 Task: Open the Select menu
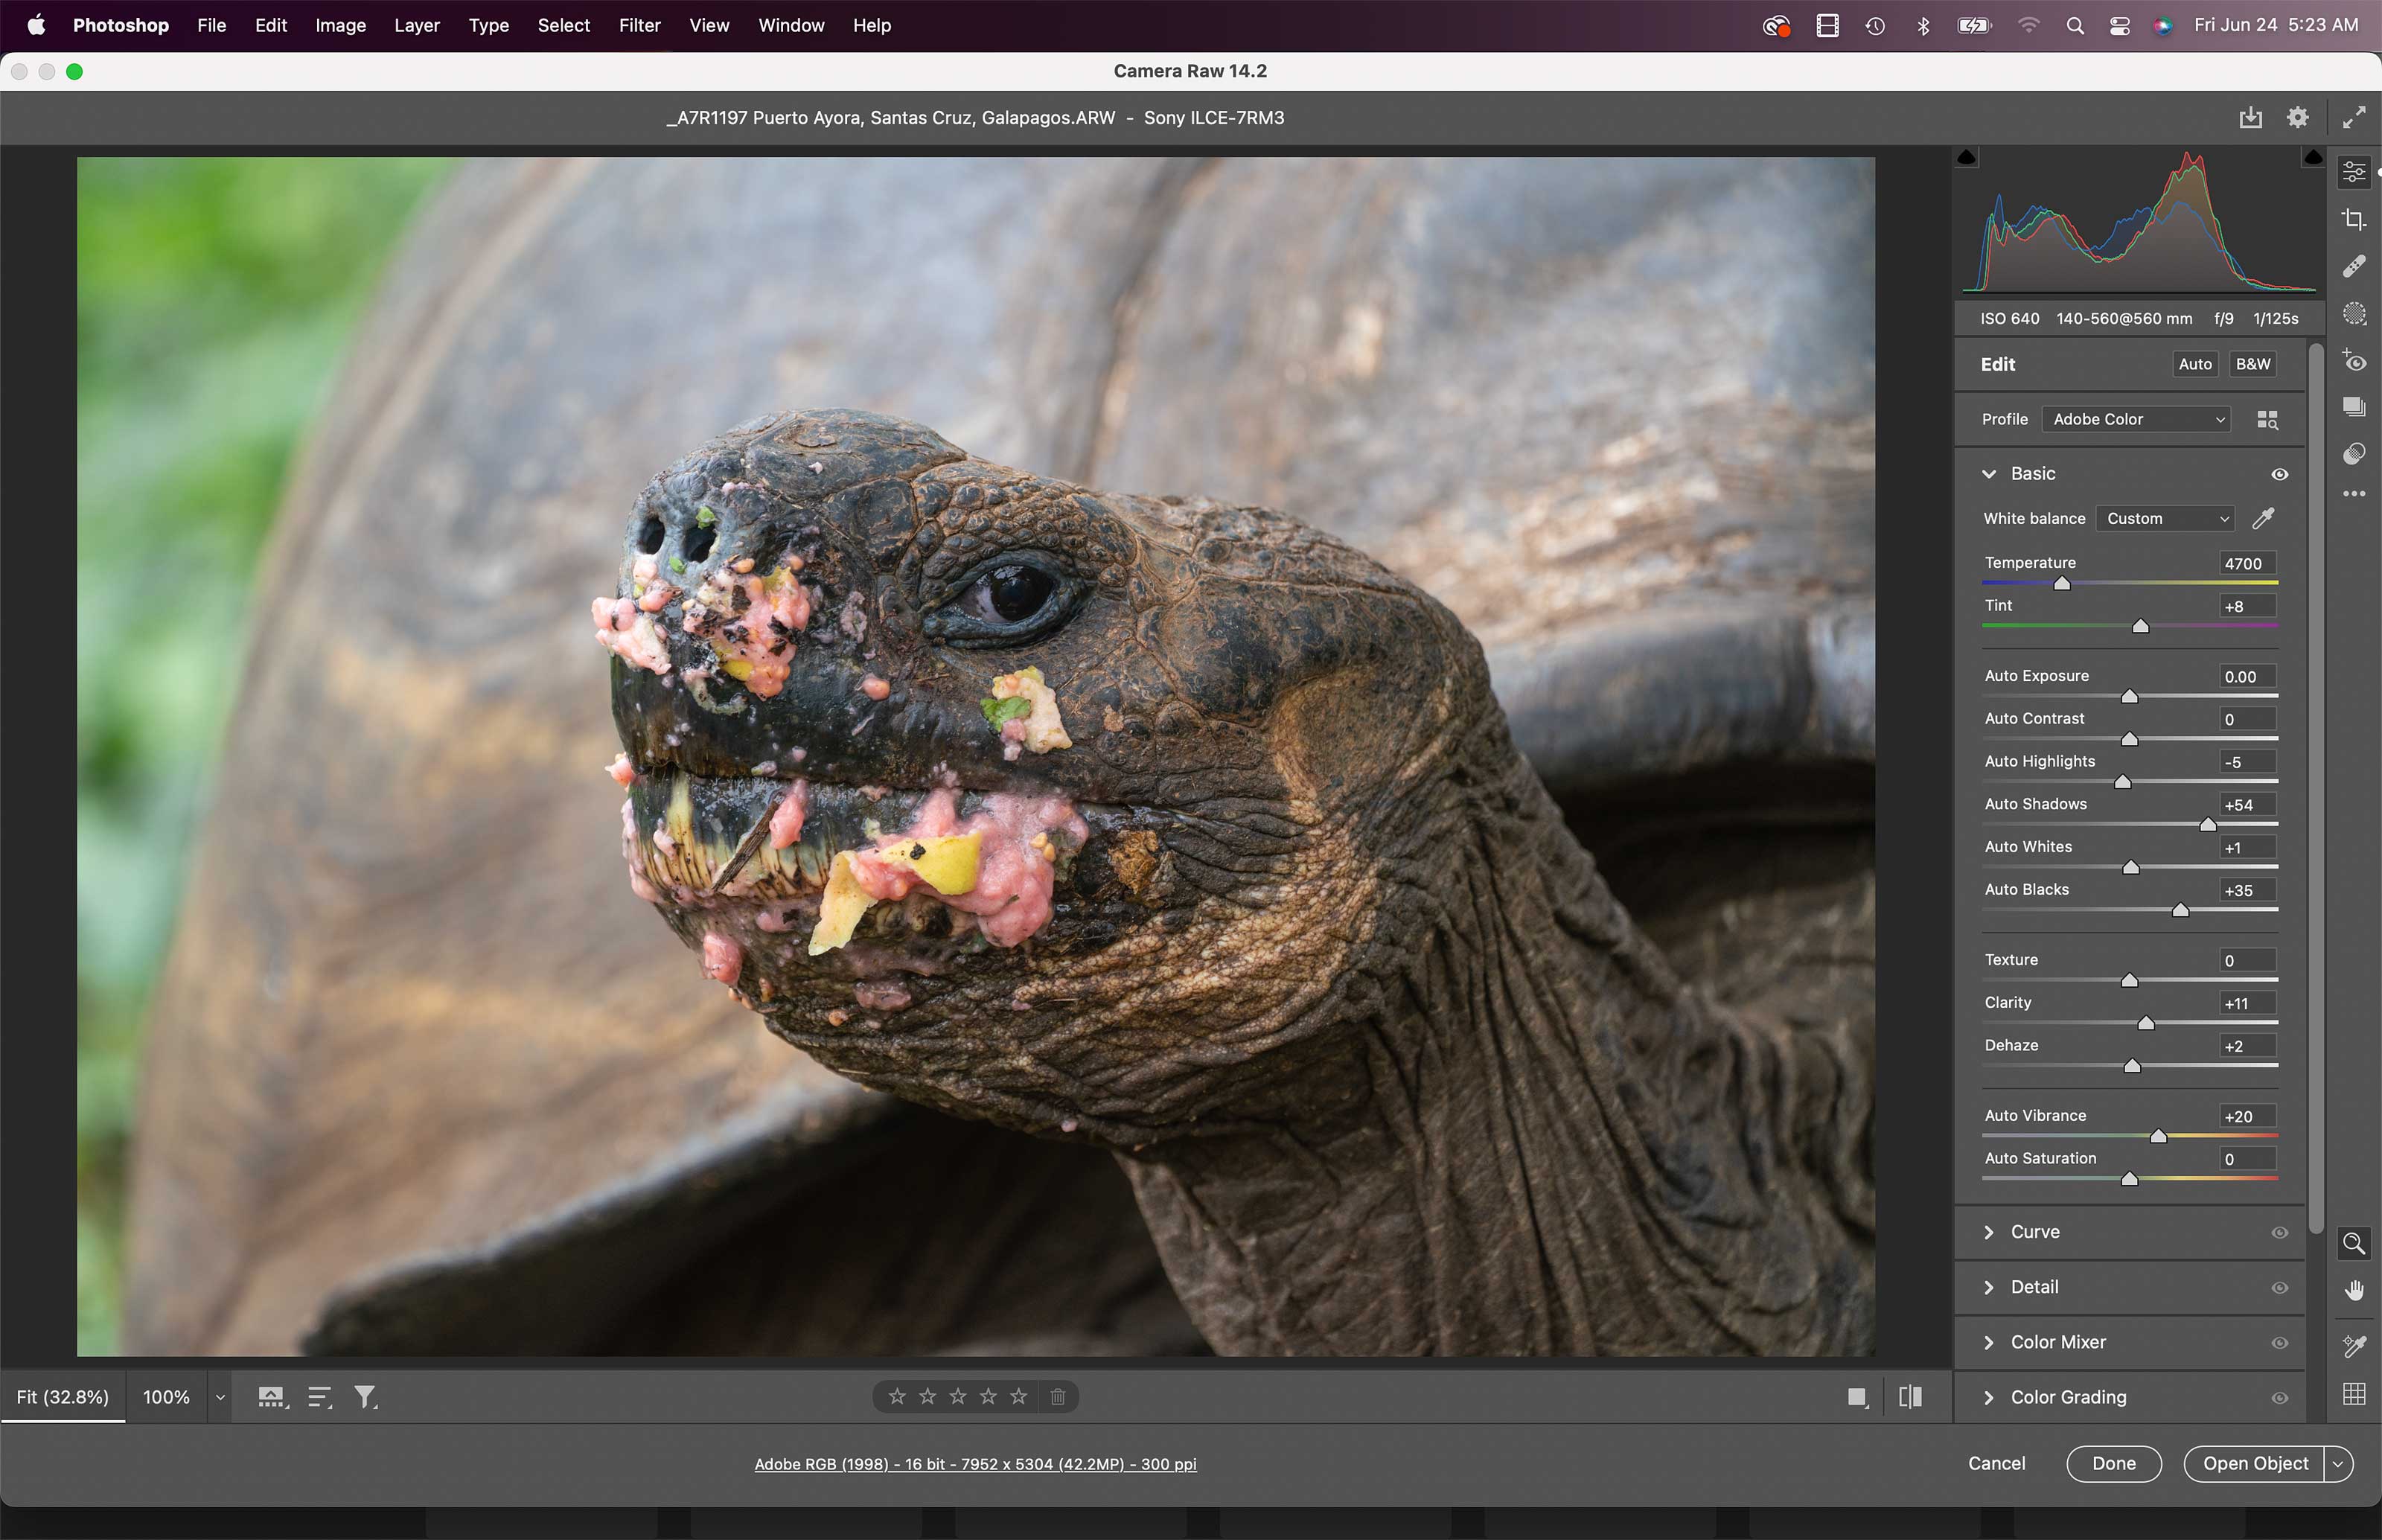[x=563, y=25]
